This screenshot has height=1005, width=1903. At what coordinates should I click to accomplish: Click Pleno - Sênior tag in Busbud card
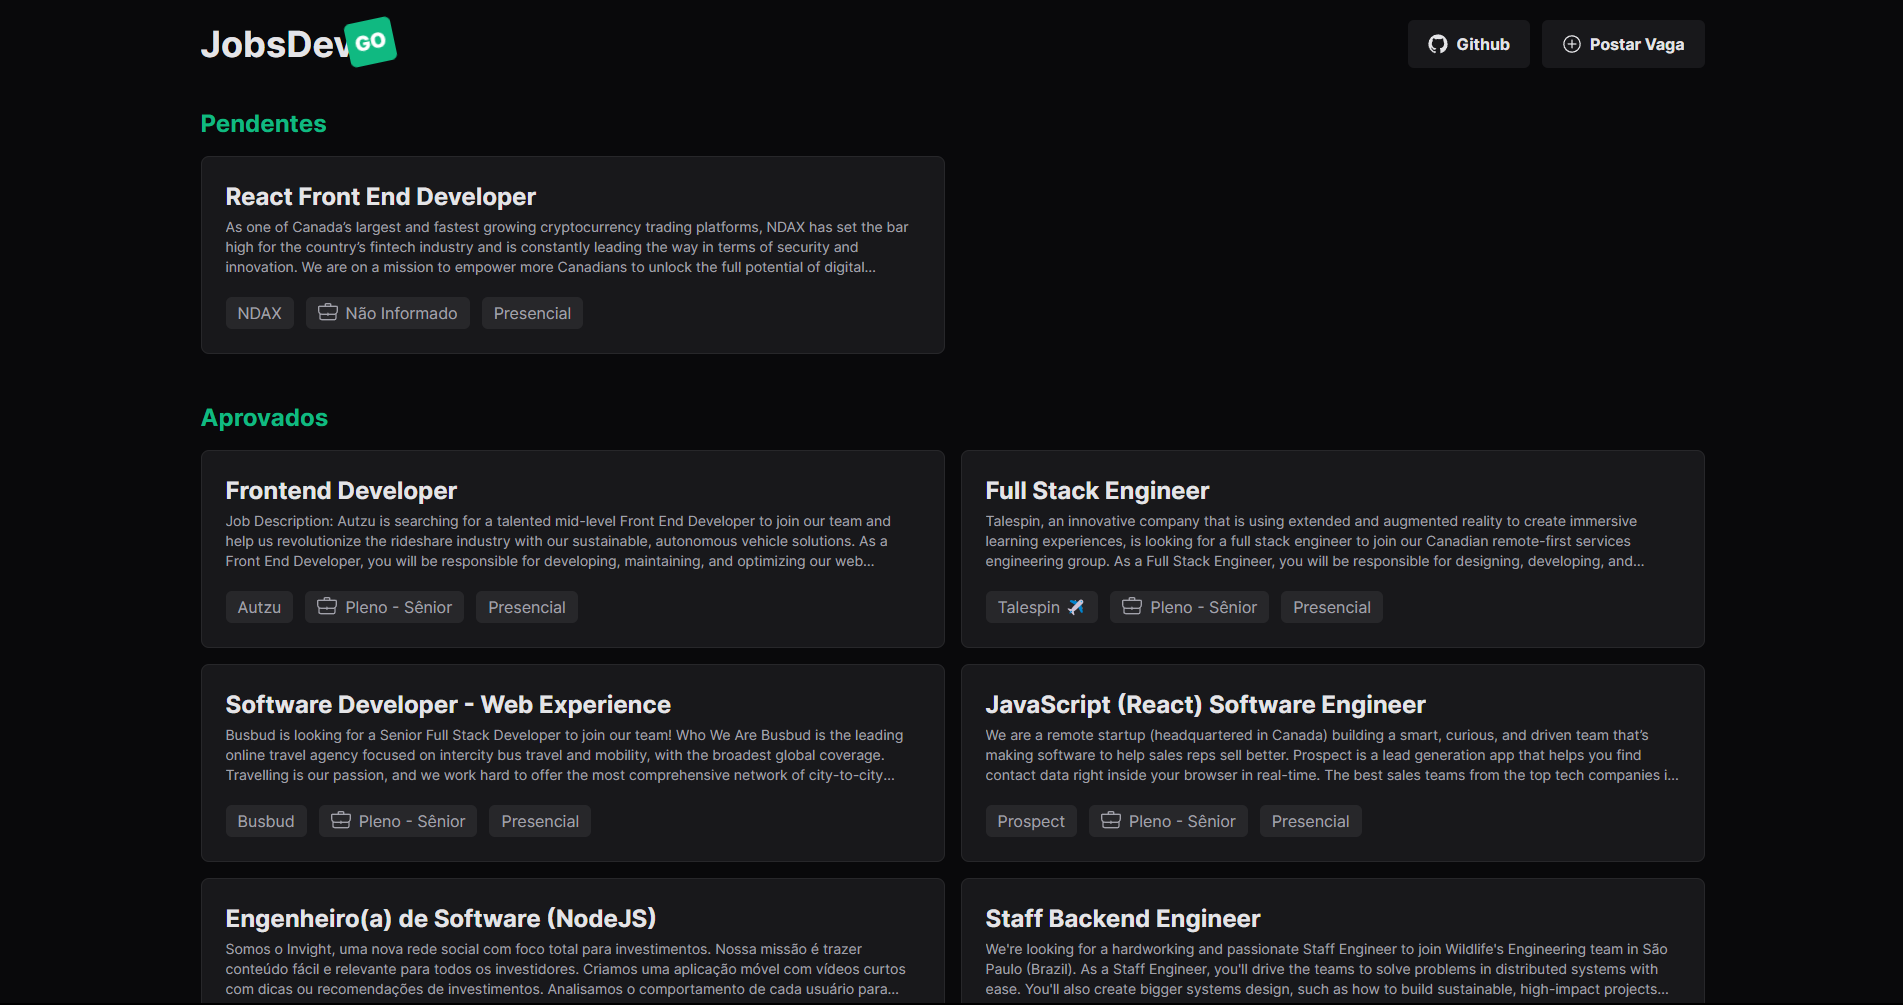[398, 821]
